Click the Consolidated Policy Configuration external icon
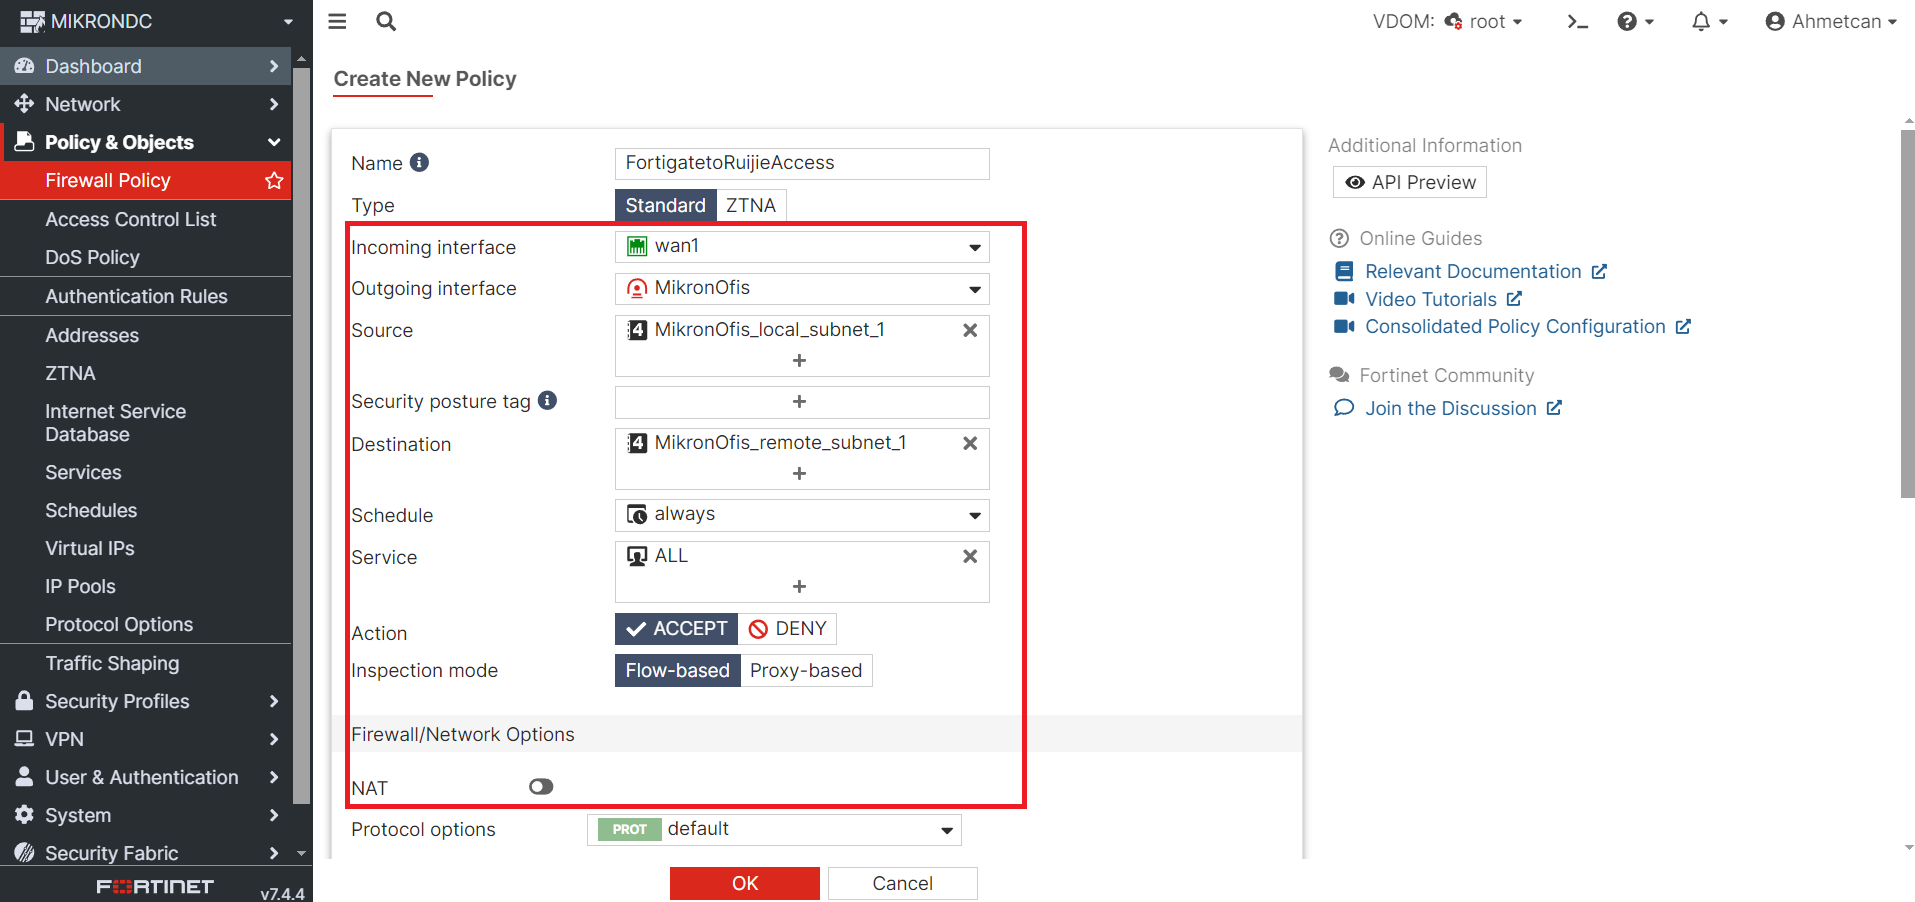Image resolution: width=1915 pixels, height=902 pixels. click(1683, 326)
